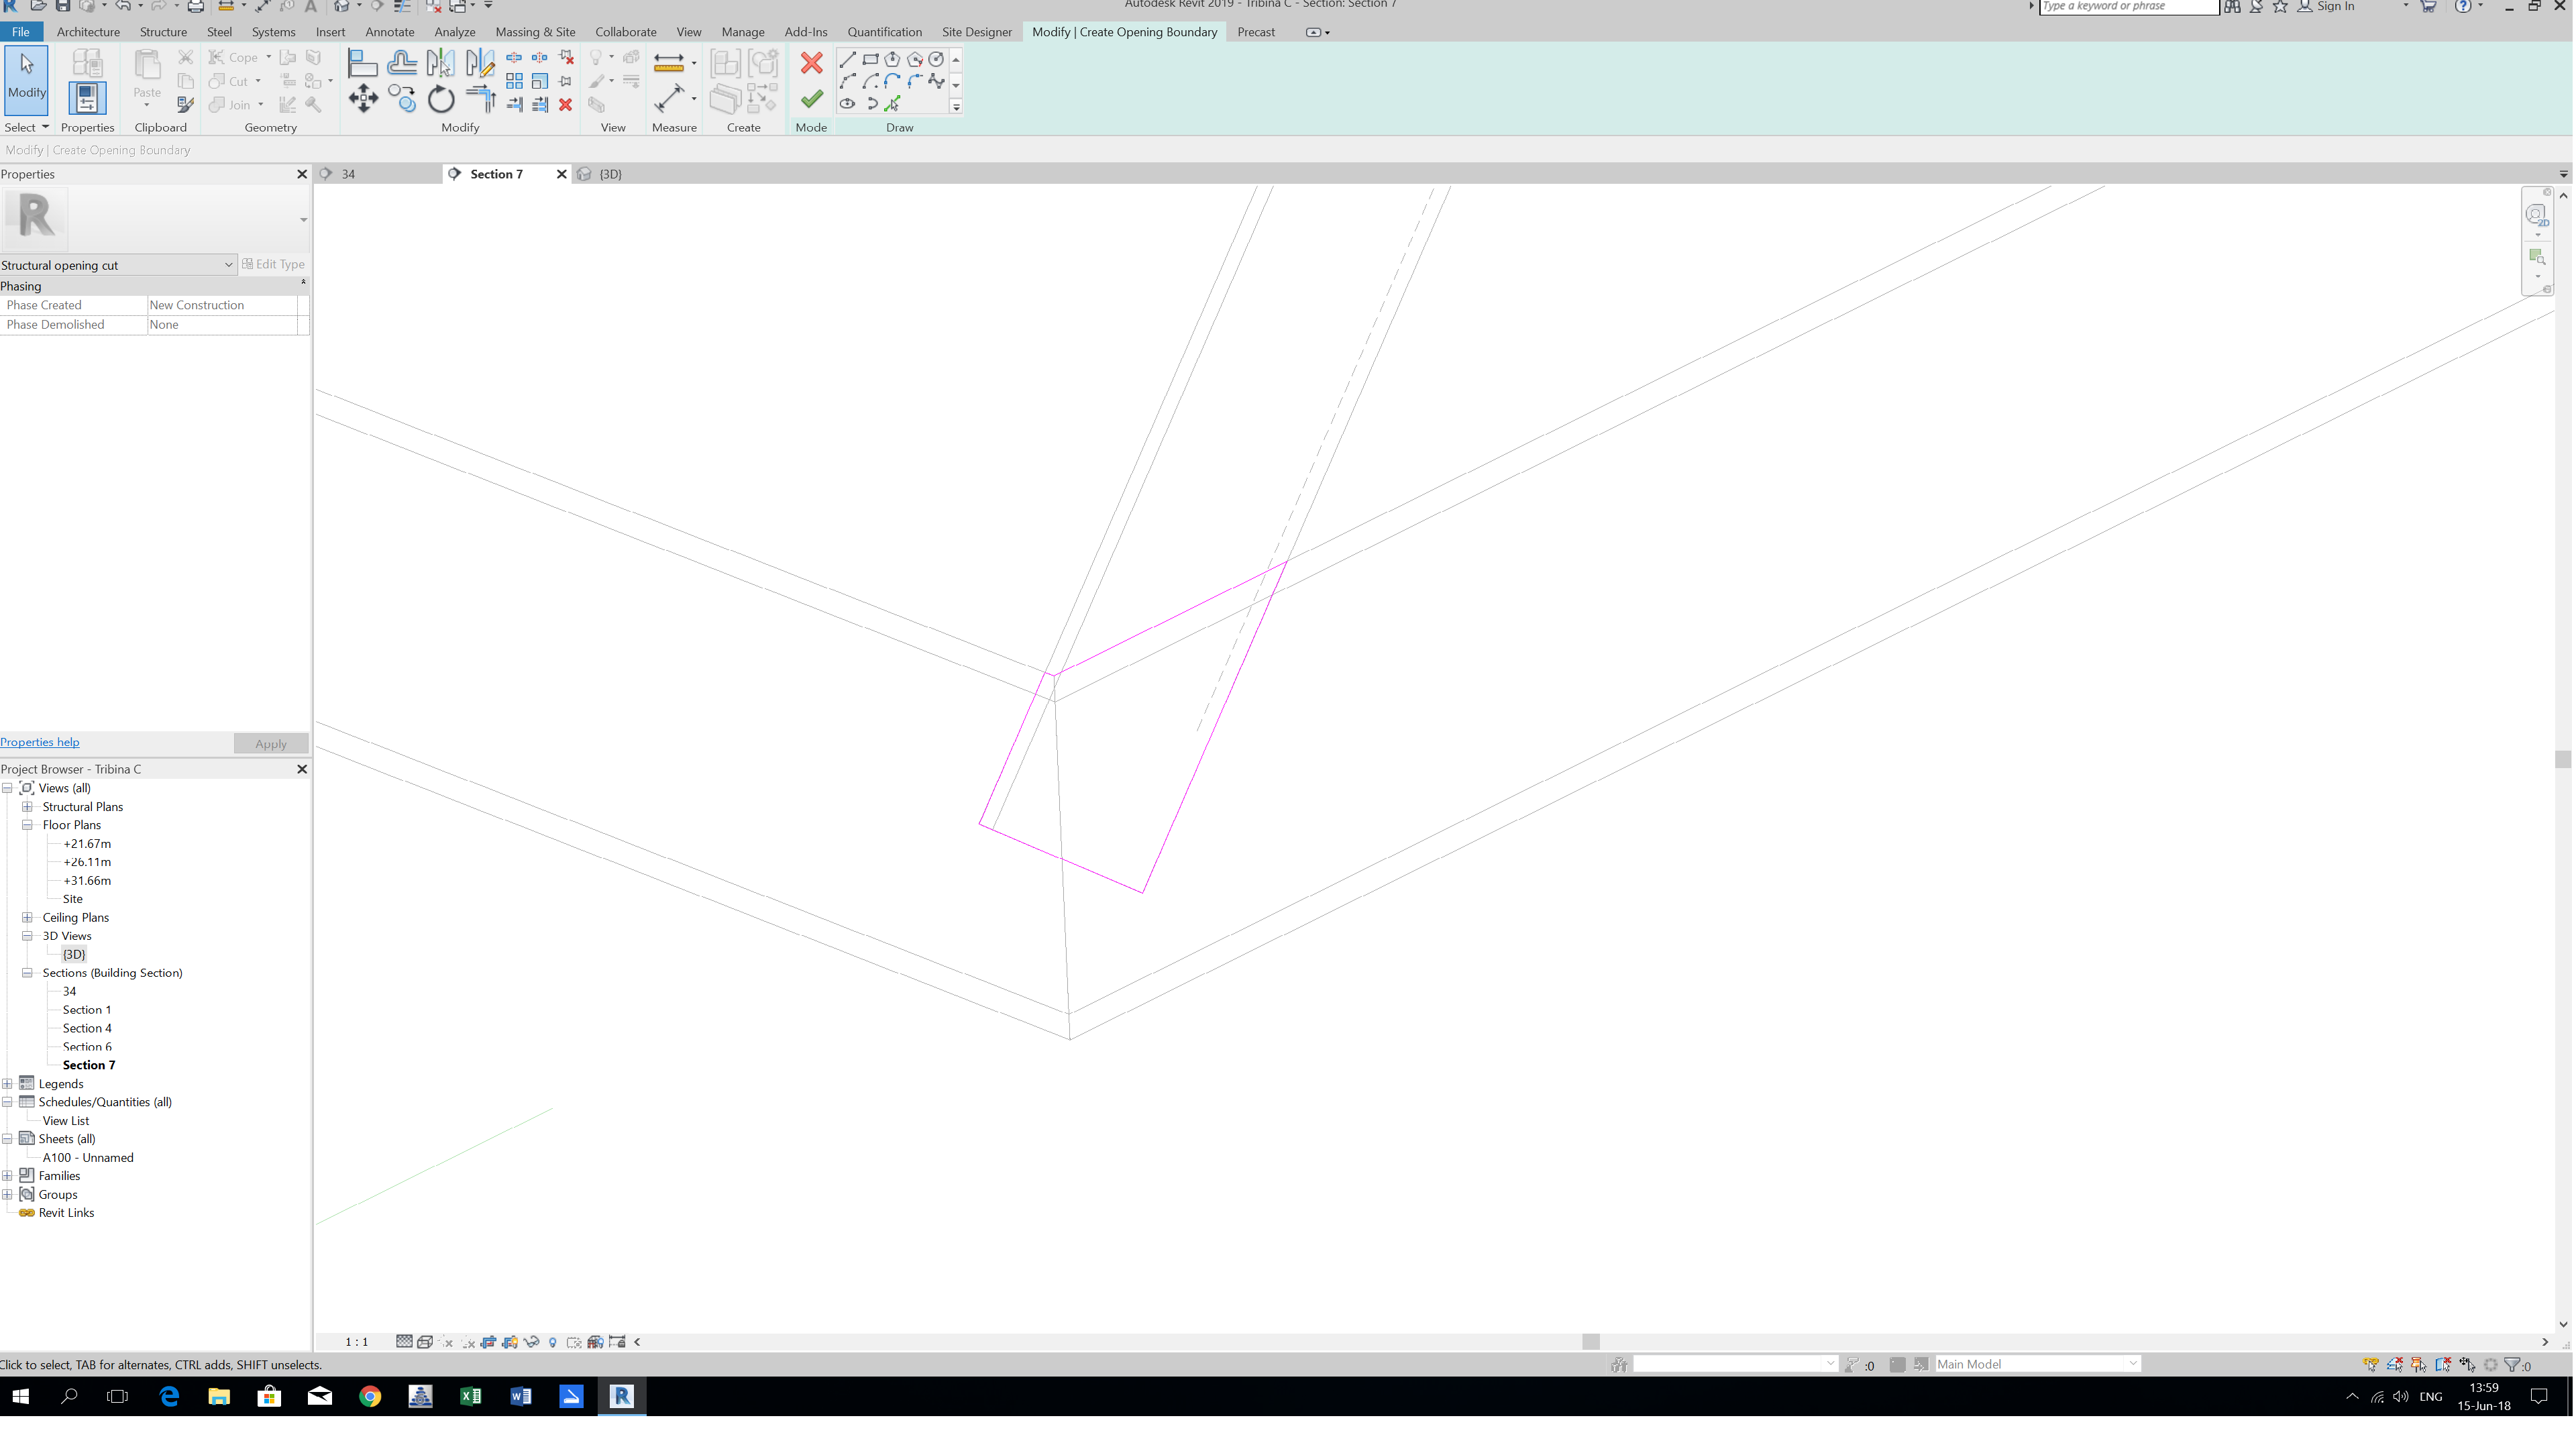Choose the Mirror - Pick Axis tool
The height and width of the screenshot is (1449, 2576).
[x=440, y=63]
